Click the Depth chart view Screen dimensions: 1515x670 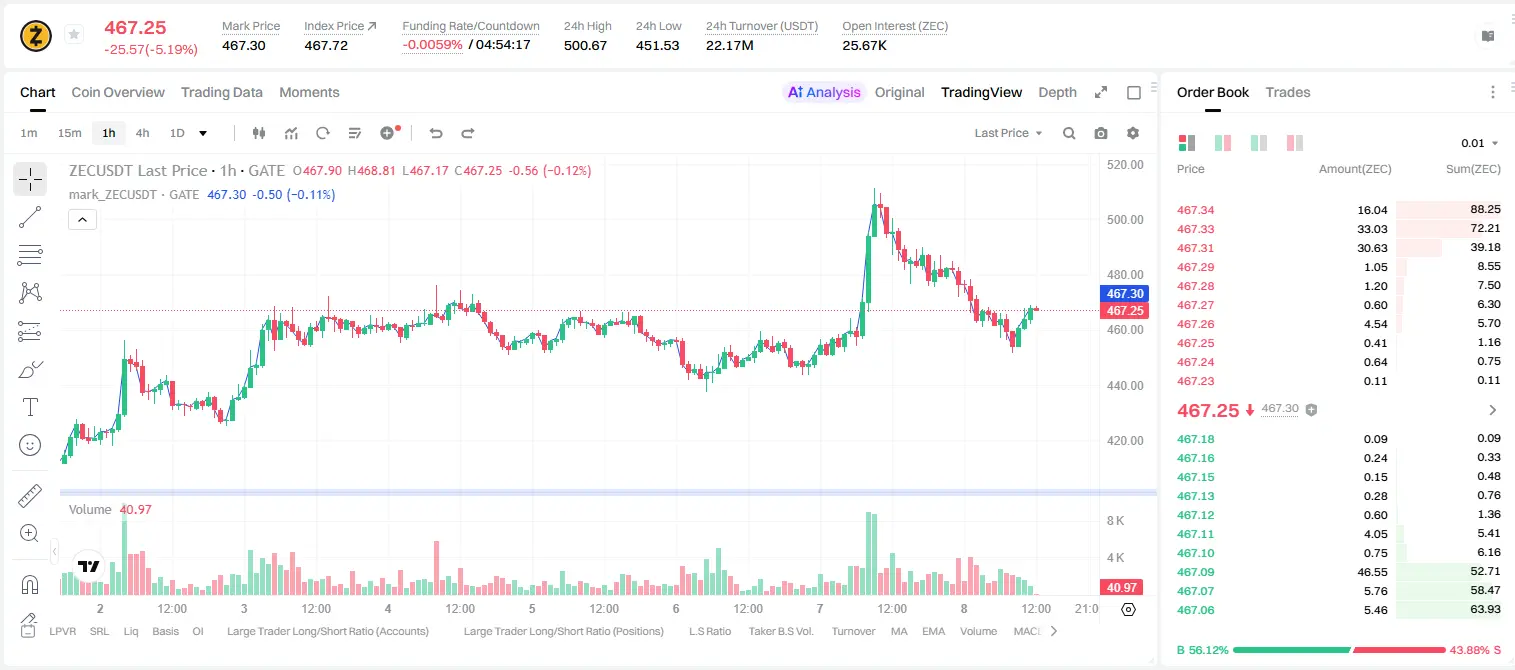[1057, 92]
